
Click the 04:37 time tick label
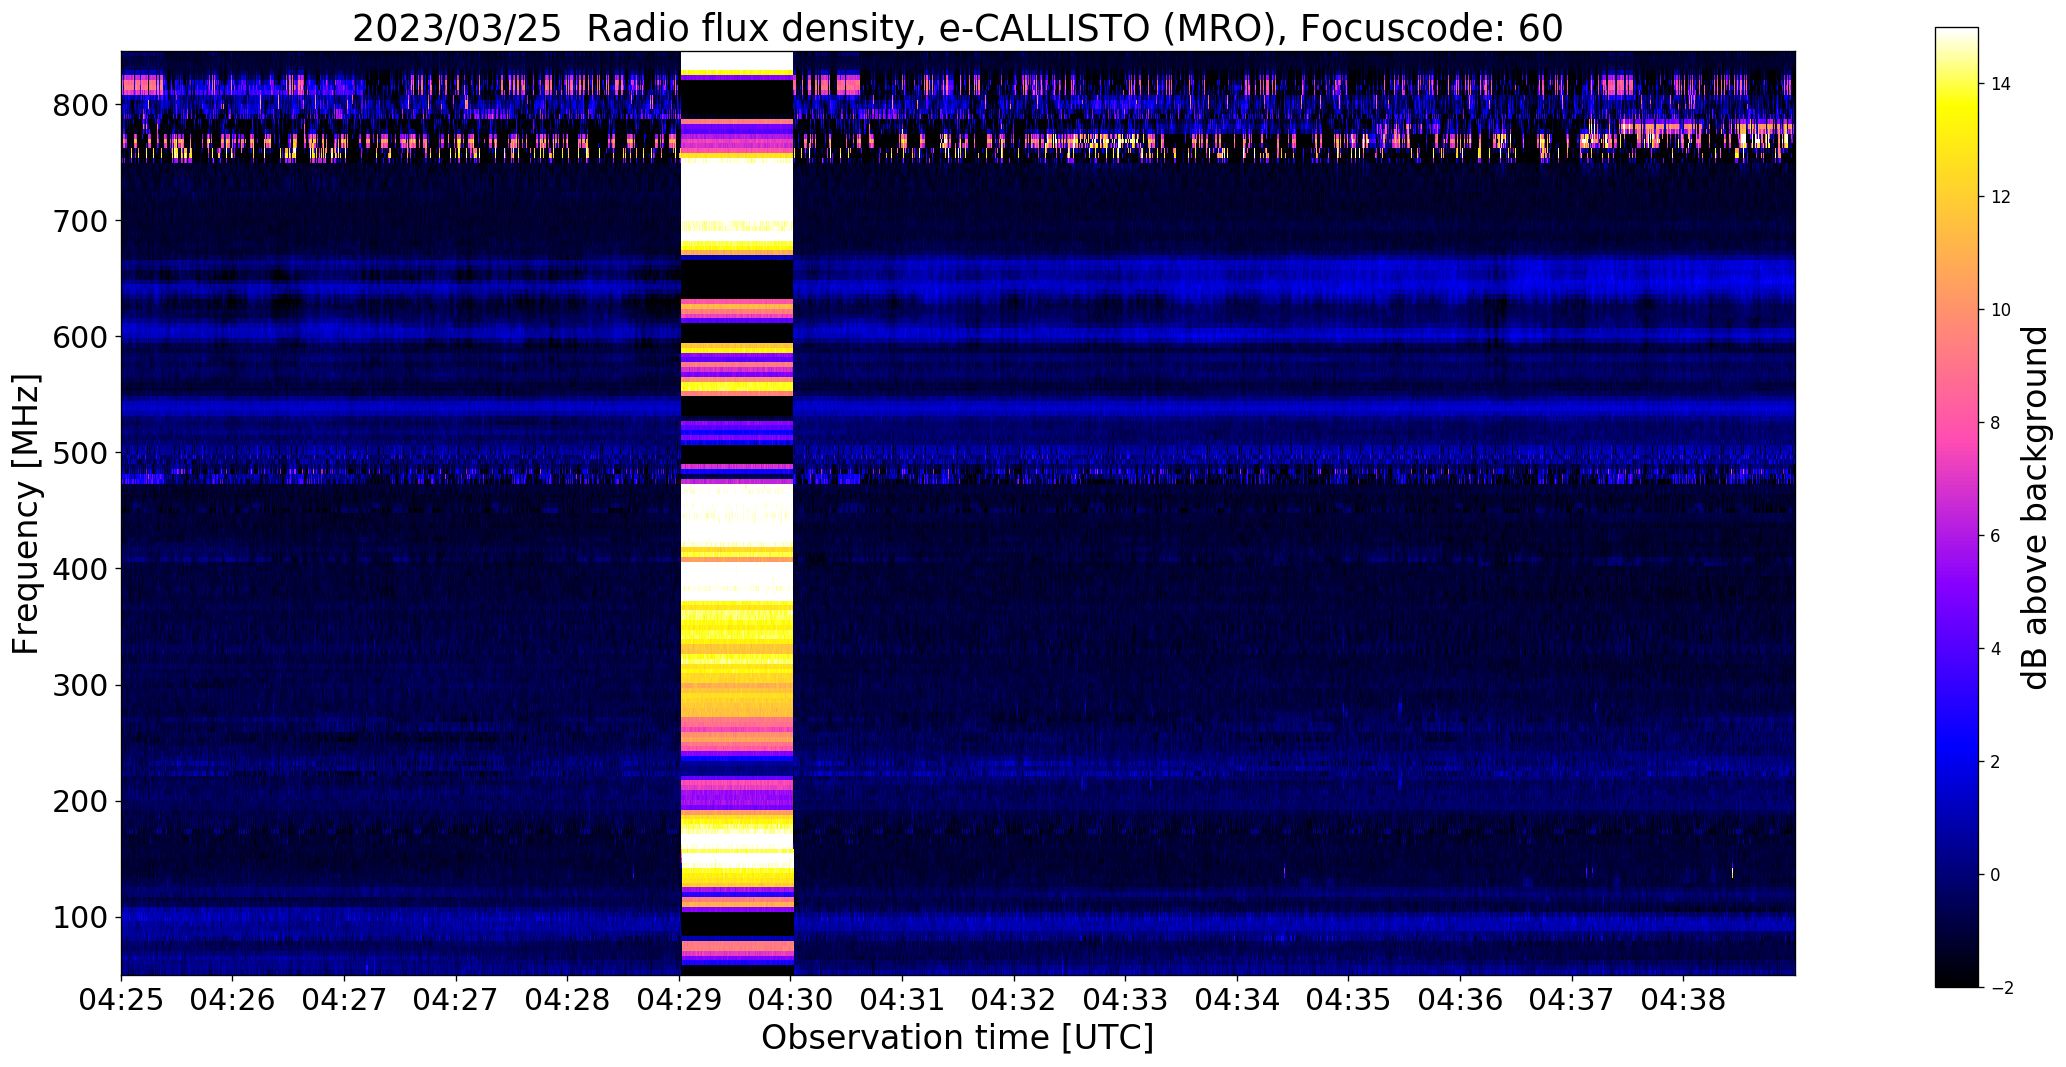click(x=1573, y=1000)
